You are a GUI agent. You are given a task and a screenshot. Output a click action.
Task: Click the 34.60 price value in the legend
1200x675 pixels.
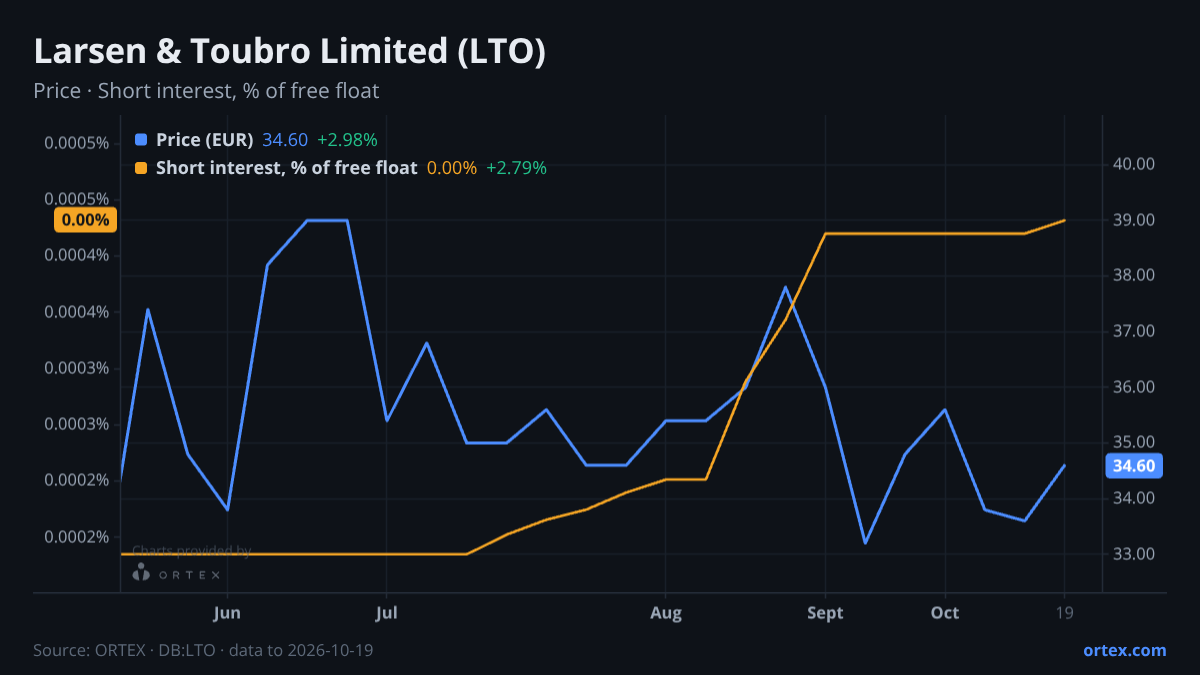pos(285,140)
